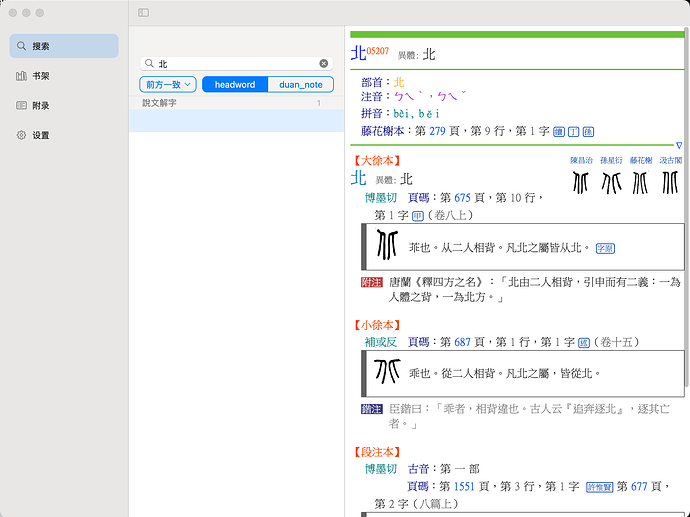Click the seal glyph under 陳昌治
Screen dimensions: 690x517
581,183
